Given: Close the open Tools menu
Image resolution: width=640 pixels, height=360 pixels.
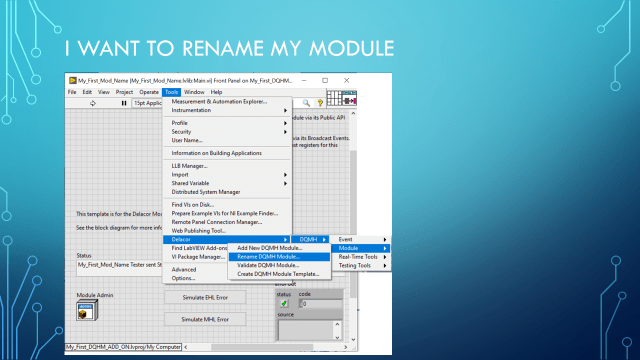Looking at the screenshot, I should [171, 92].
